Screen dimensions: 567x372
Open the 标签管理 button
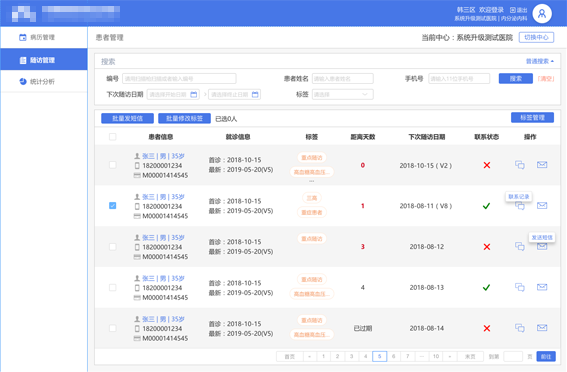tap(532, 117)
